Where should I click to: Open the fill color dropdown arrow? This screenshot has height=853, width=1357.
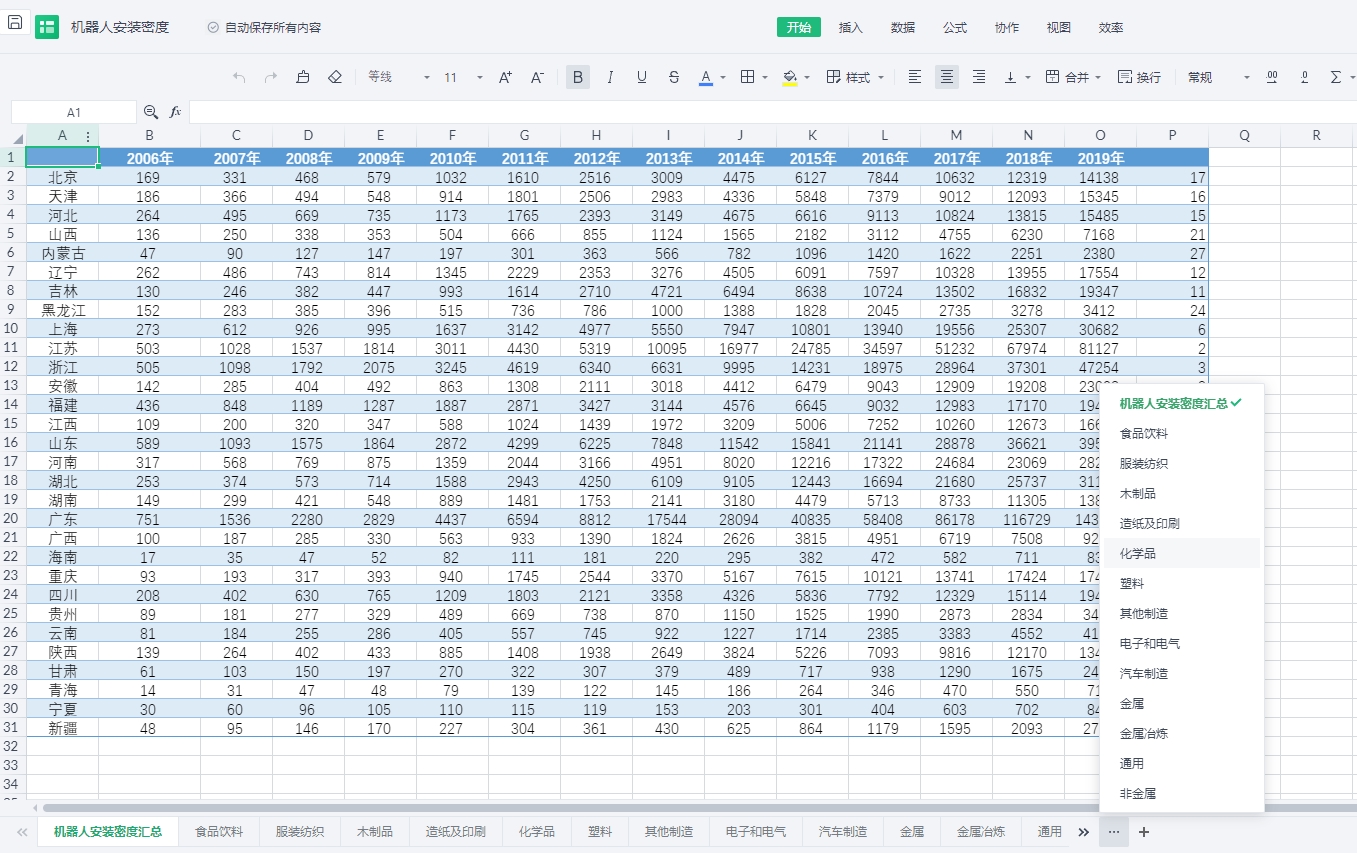pyautogui.click(x=807, y=77)
